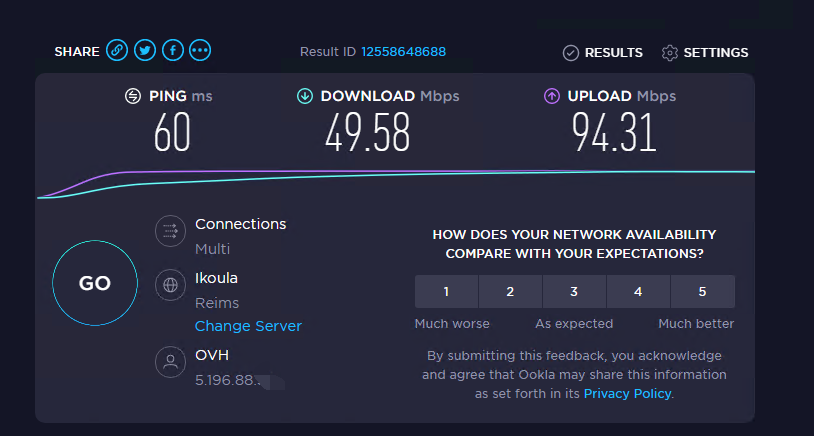
Task: Click the Result ID number link
Action: pyautogui.click(x=403, y=52)
